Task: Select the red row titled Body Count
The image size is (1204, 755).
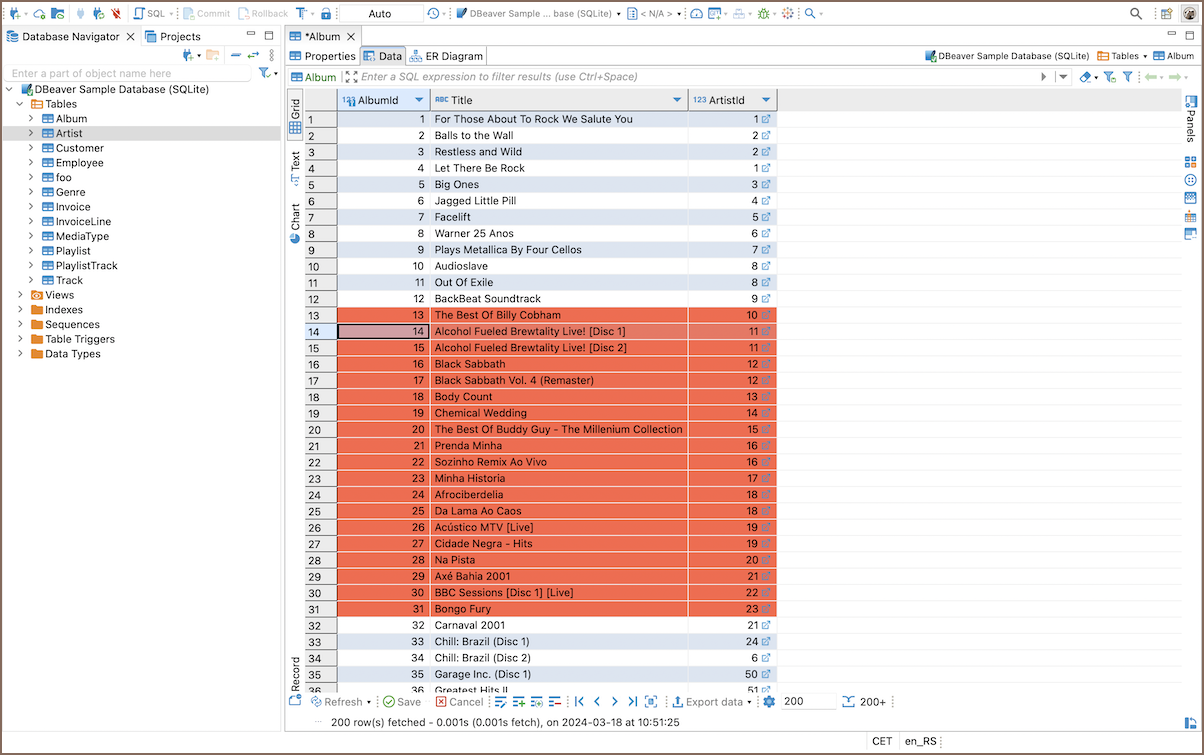Action: coord(559,397)
